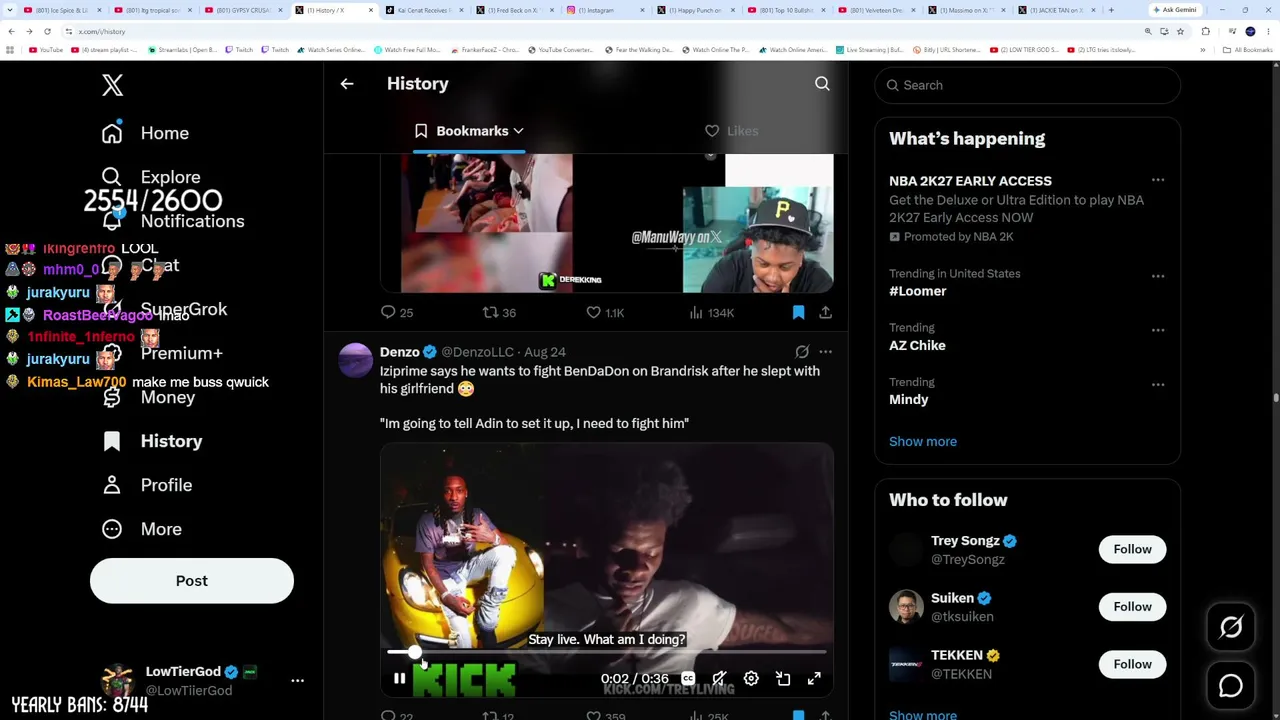Viewport: 1280px width, 720px height.
Task: Follow Suiken
Action: (x=1133, y=607)
